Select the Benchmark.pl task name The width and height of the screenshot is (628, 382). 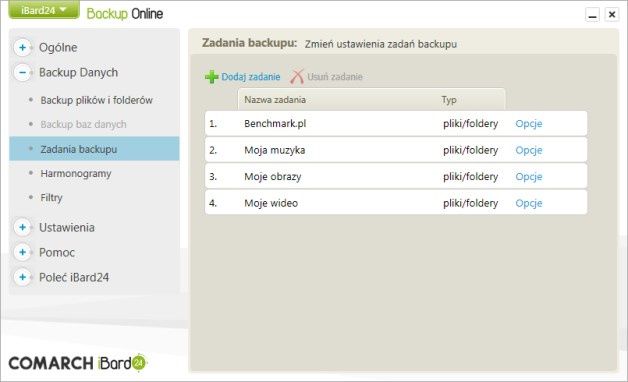pyautogui.click(x=275, y=124)
